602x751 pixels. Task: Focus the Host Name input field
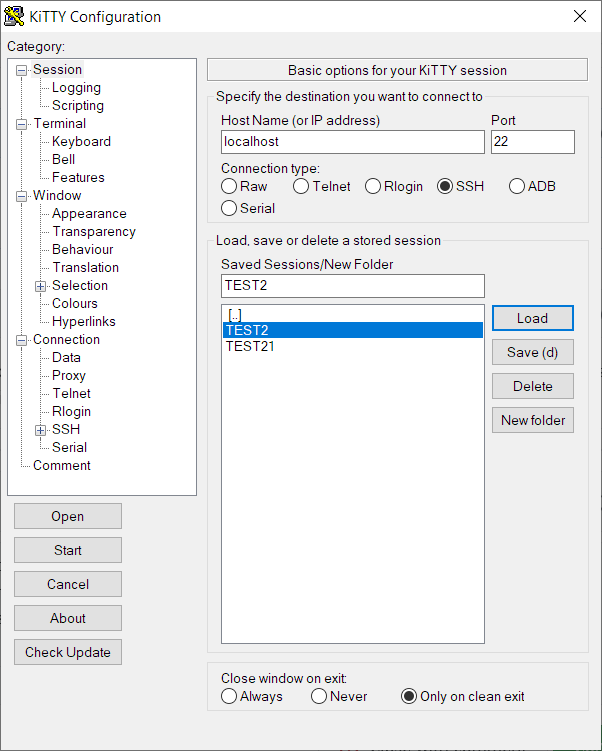[353, 142]
